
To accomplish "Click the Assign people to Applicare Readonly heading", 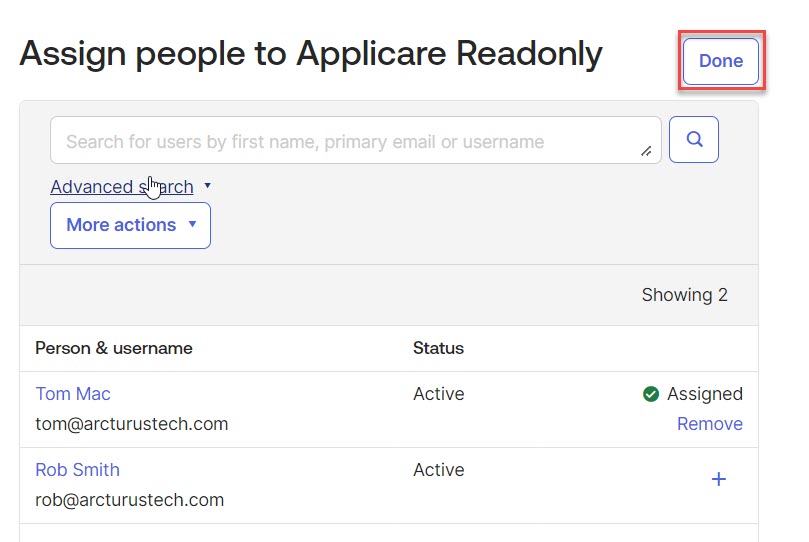I will tap(311, 53).
